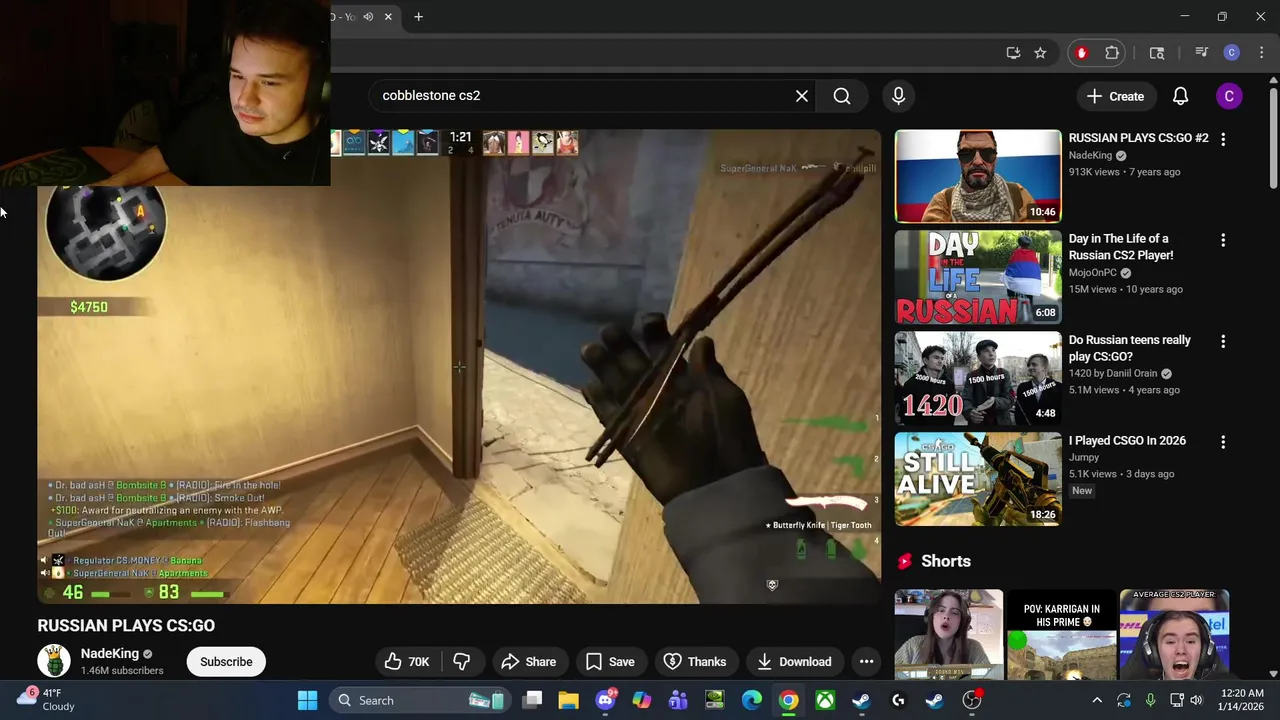Screen dimensions: 1280x720
Task: Open Copilot from the taskbar
Action: (641, 700)
